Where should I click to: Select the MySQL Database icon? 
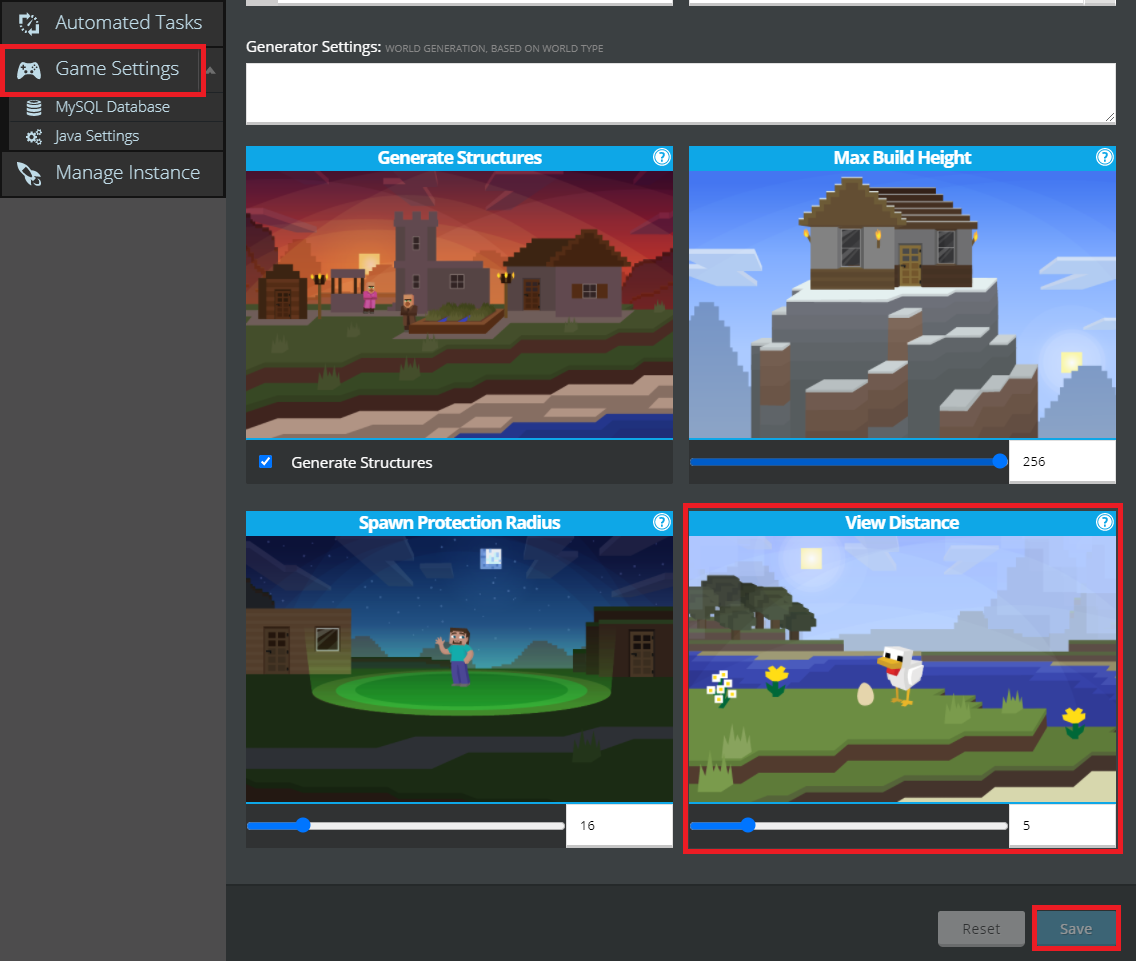point(35,106)
